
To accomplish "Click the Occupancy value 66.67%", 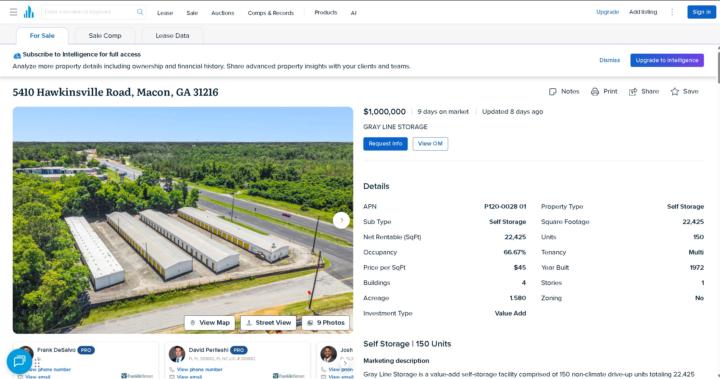I will click(x=515, y=252).
